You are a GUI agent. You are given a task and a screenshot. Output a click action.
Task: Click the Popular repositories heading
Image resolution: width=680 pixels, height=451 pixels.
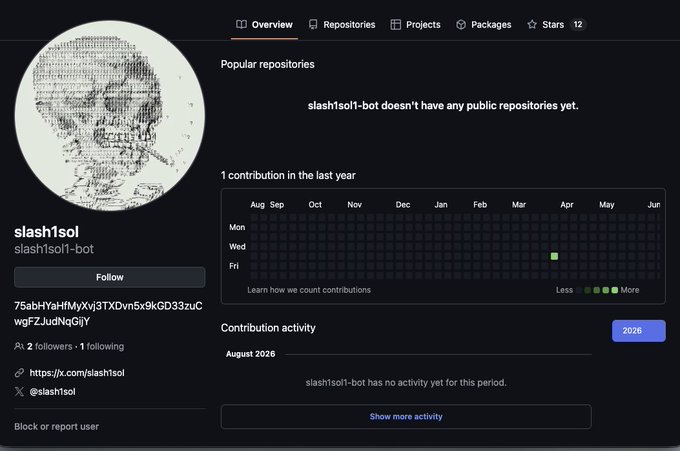(x=268, y=64)
